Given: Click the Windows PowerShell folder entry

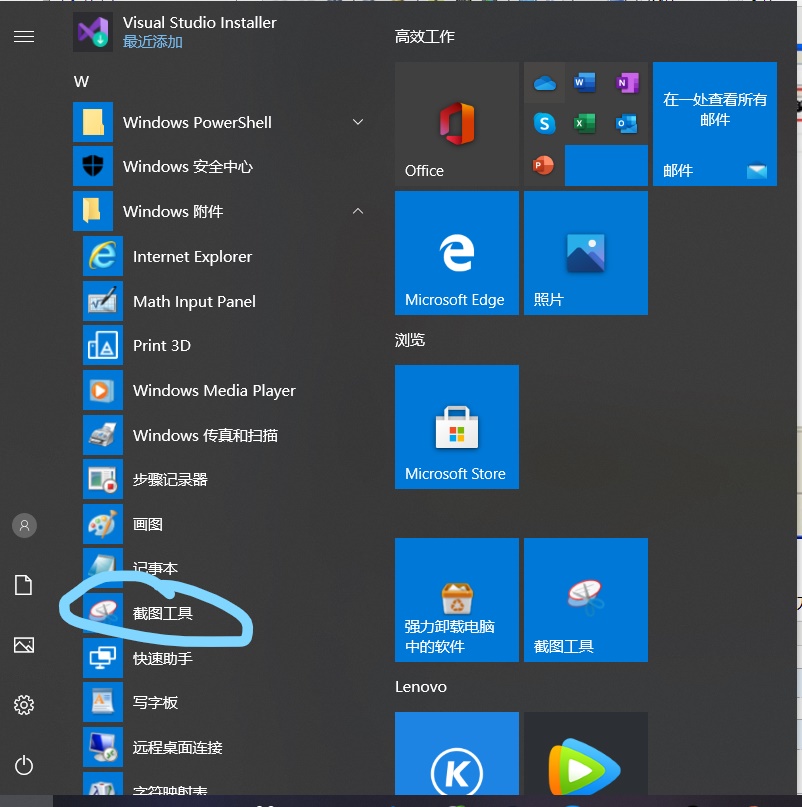Looking at the screenshot, I should coord(221,122).
